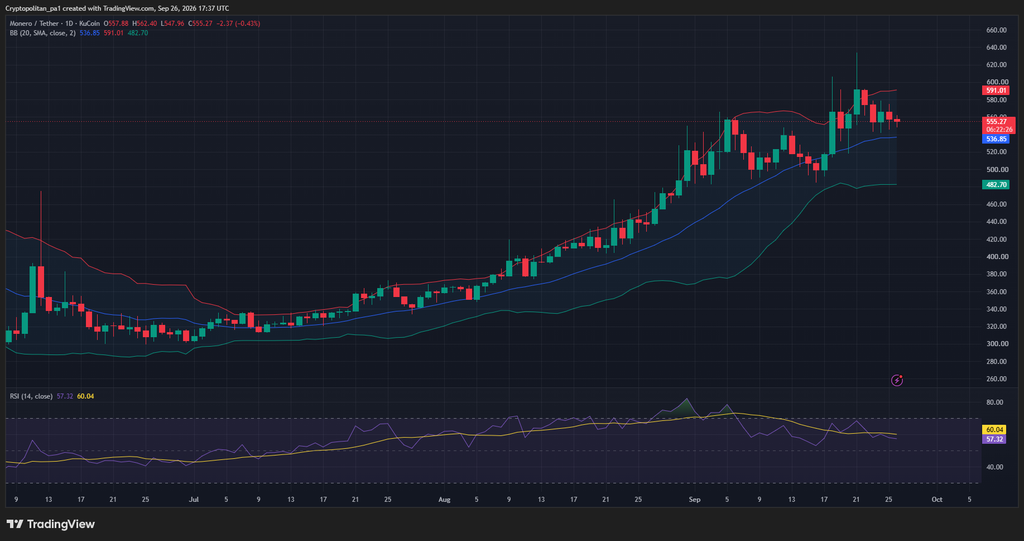Click the 80.00 level on the RSI scale
1024x541 pixels.
coord(994,402)
